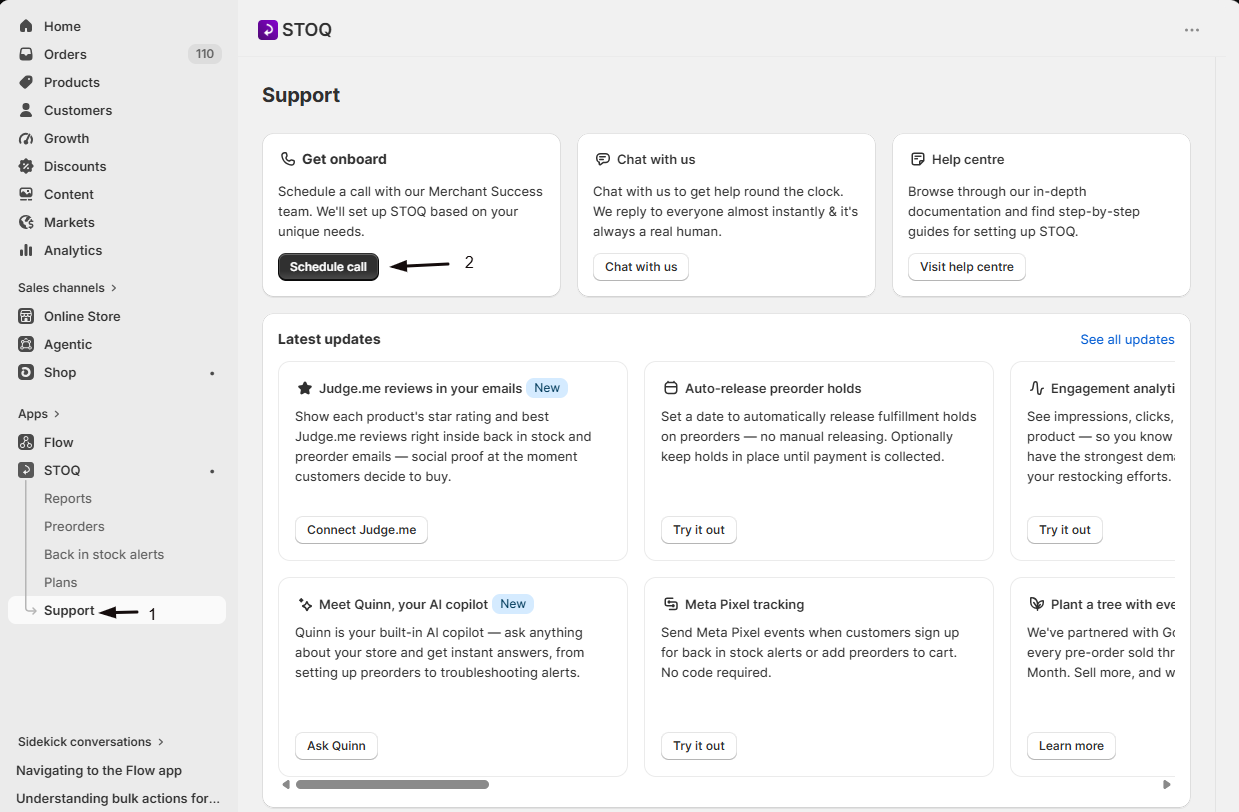Click Try it out under Engagement analytics
This screenshot has height=812, width=1239.
[x=1065, y=530]
